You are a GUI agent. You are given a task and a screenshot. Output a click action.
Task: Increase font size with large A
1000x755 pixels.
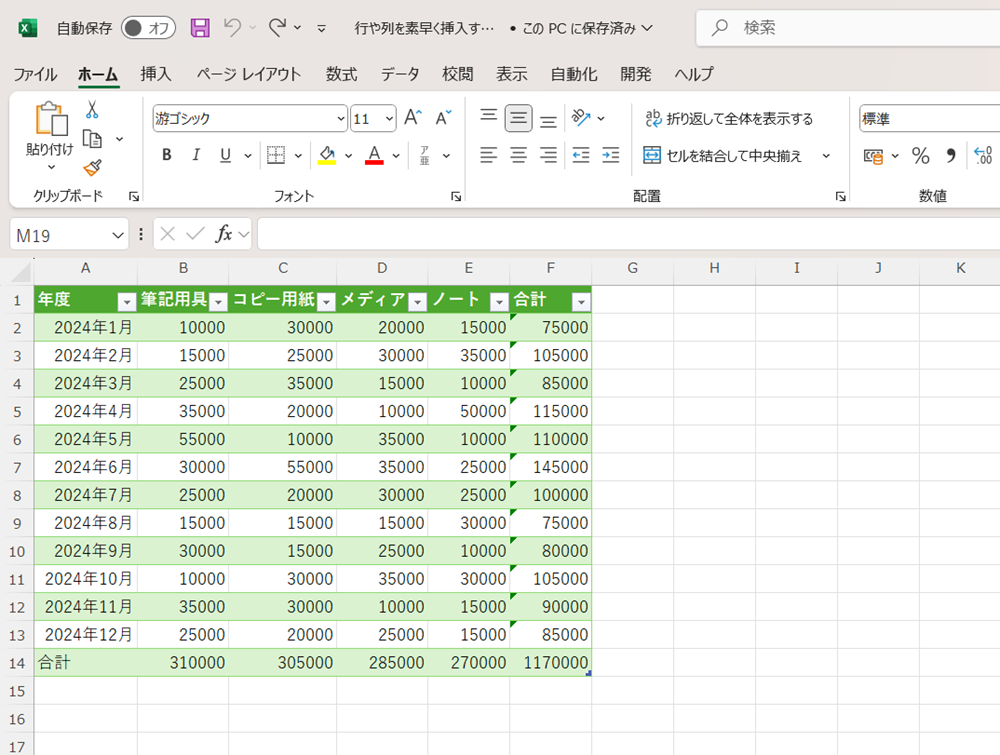point(413,118)
